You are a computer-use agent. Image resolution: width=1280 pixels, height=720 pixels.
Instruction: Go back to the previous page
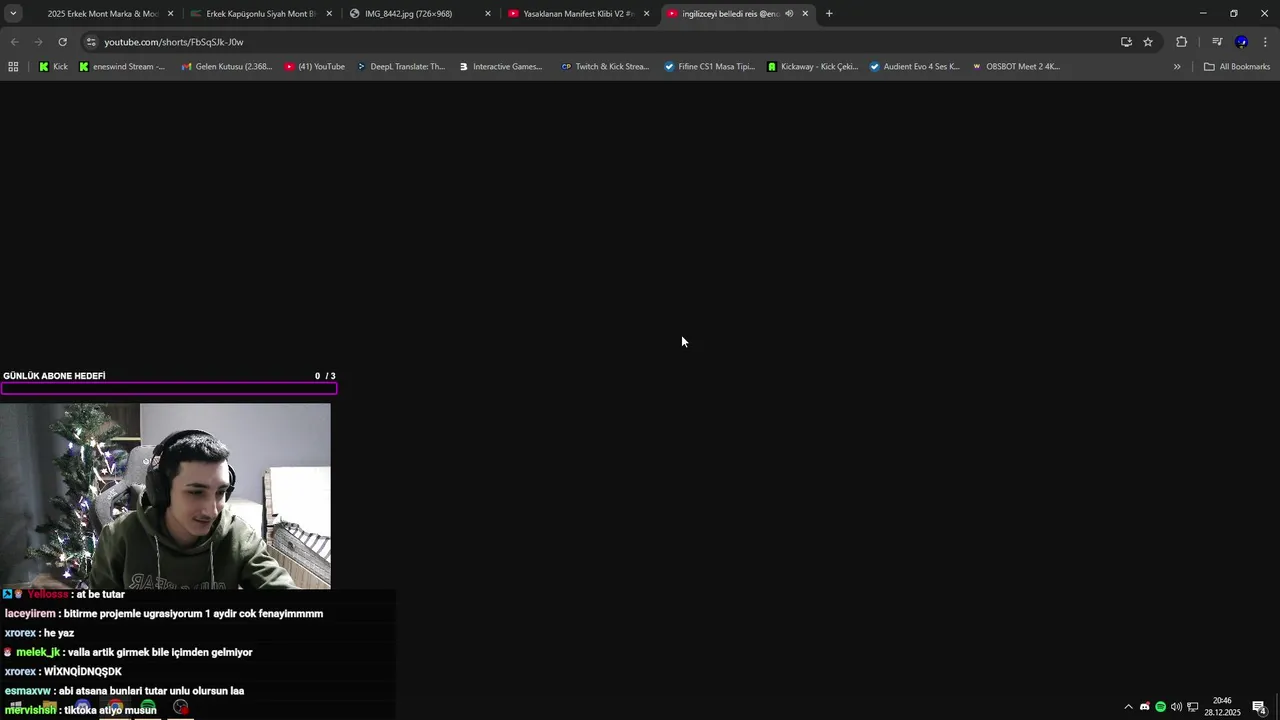coord(14,42)
